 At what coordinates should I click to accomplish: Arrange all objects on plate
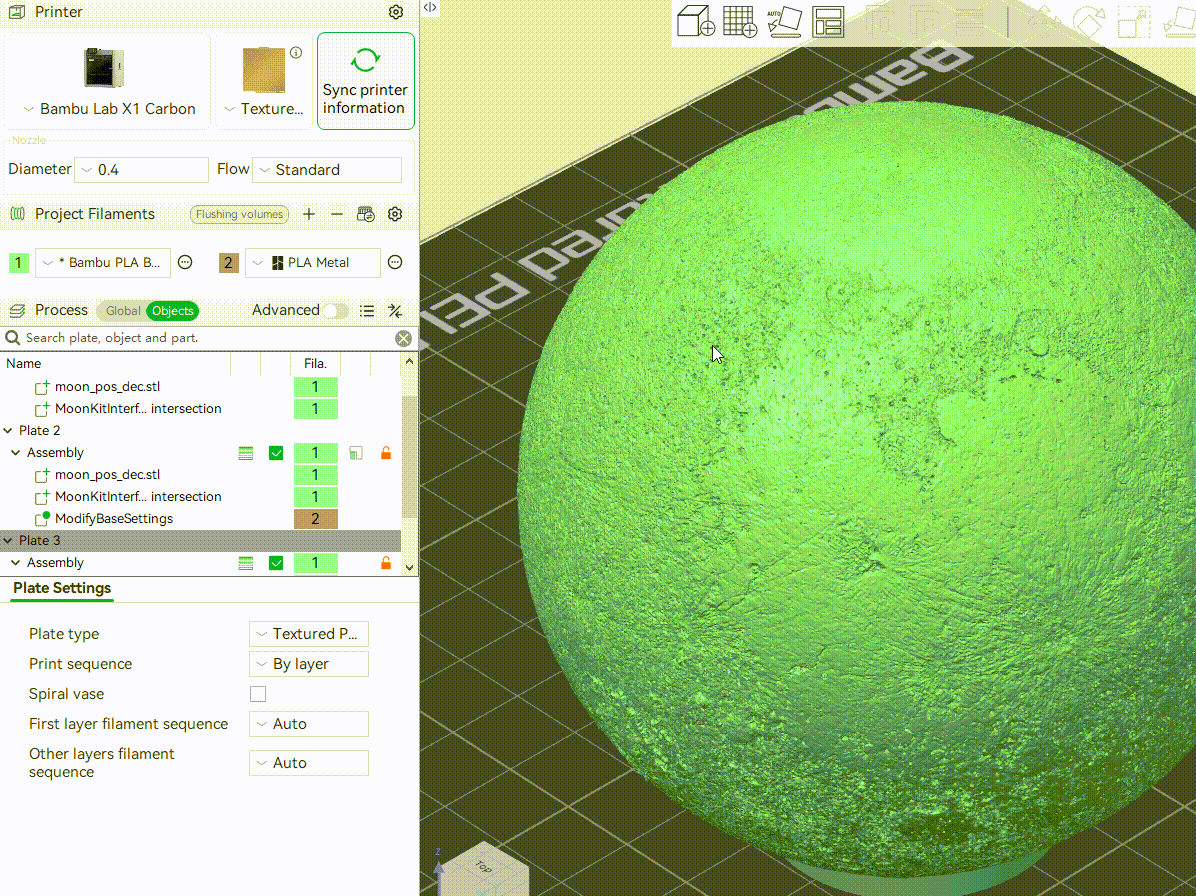click(x=828, y=21)
